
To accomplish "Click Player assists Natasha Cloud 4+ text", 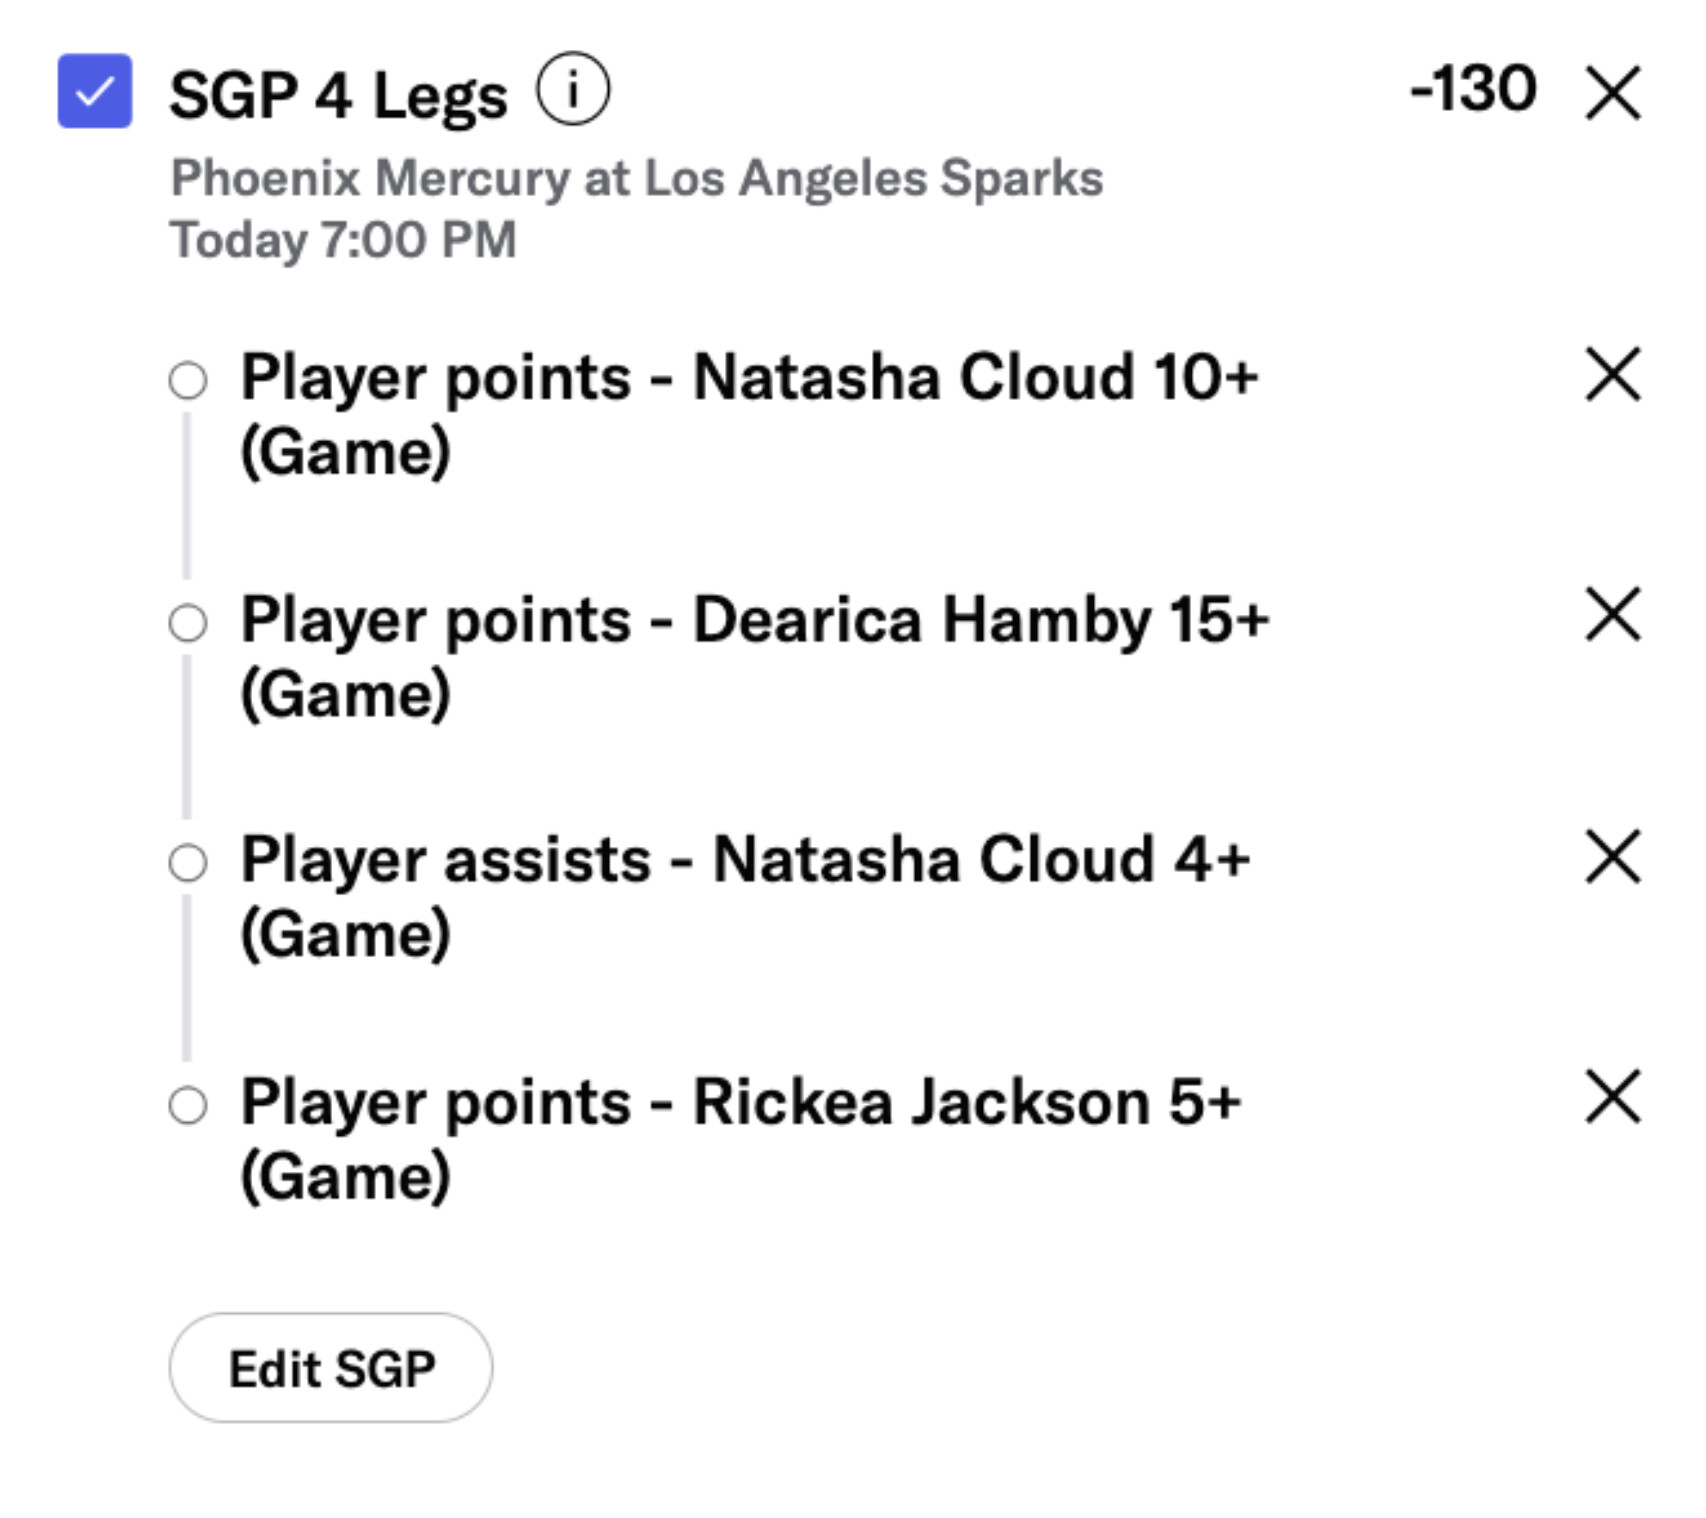I will [x=745, y=895].
